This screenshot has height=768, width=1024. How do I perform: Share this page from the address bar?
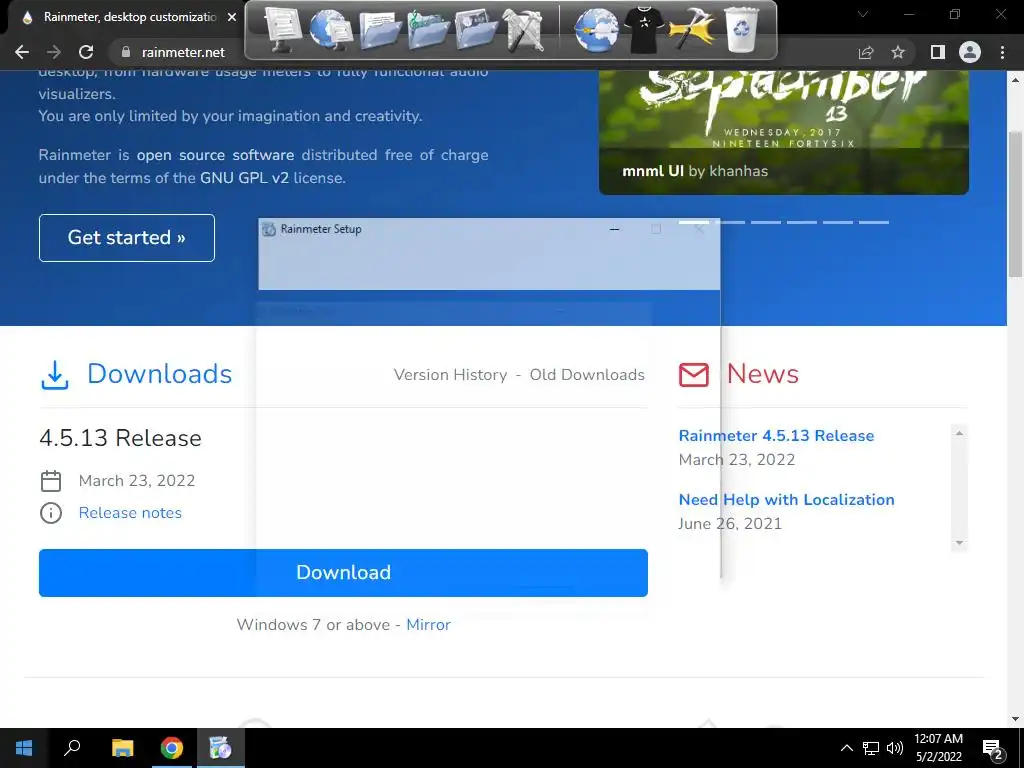click(866, 52)
